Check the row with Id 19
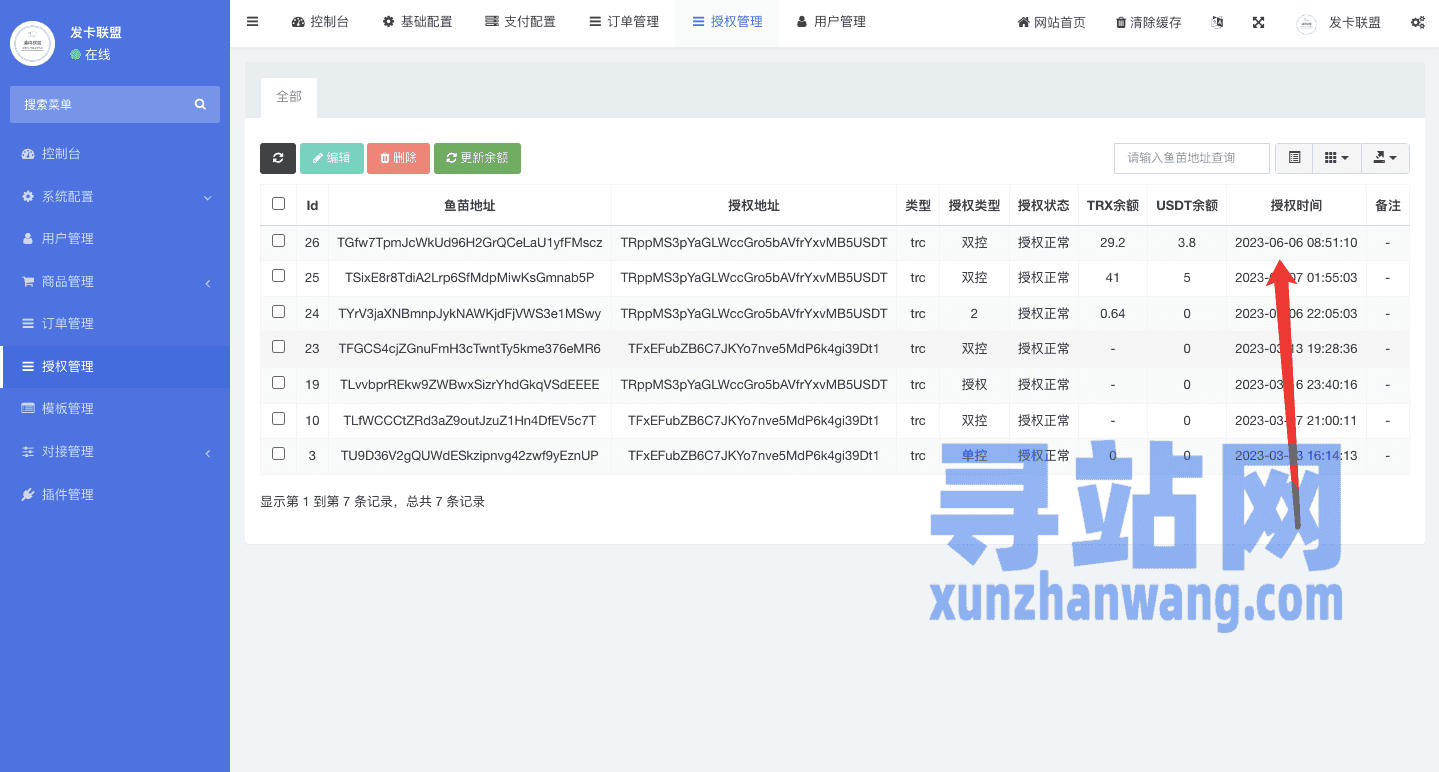Screen dimensions: 1439x772 (278, 383)
